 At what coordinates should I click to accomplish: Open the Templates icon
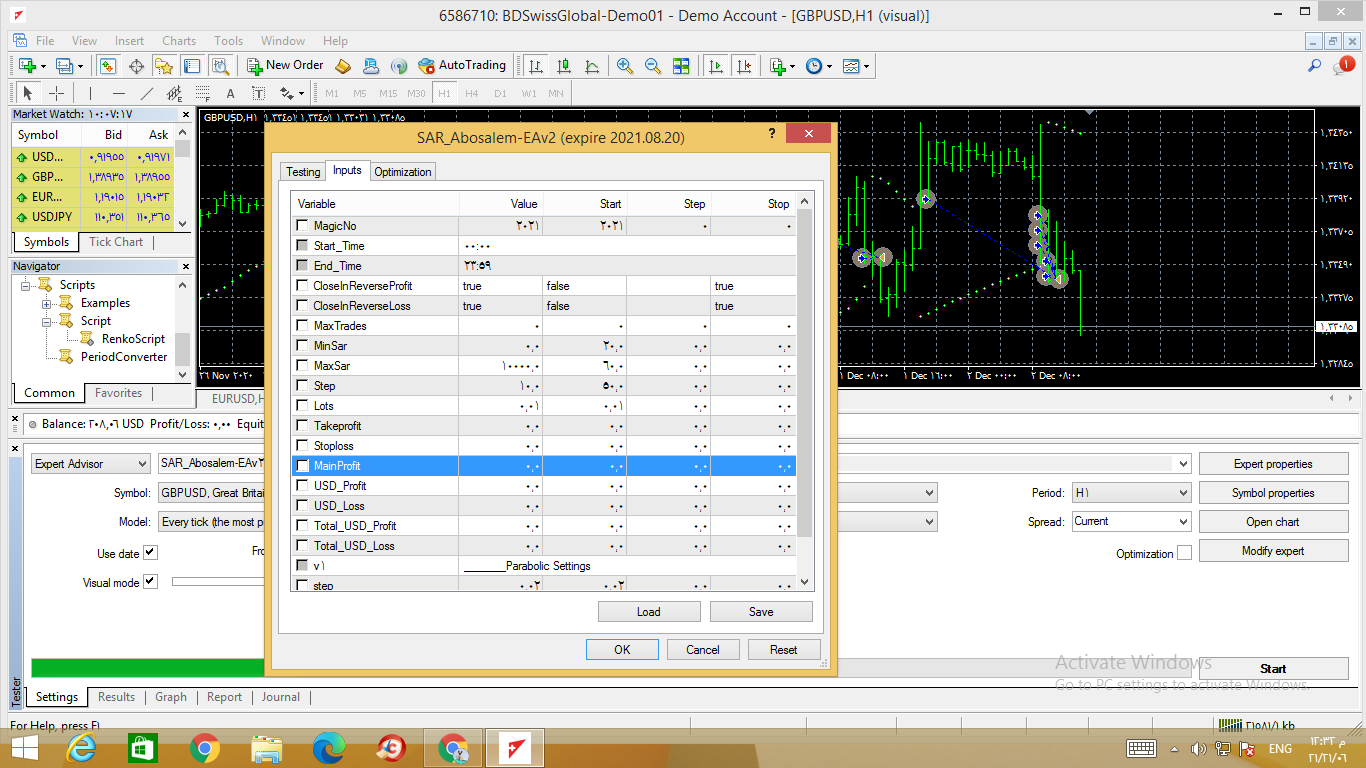click(x=851, y=66)
